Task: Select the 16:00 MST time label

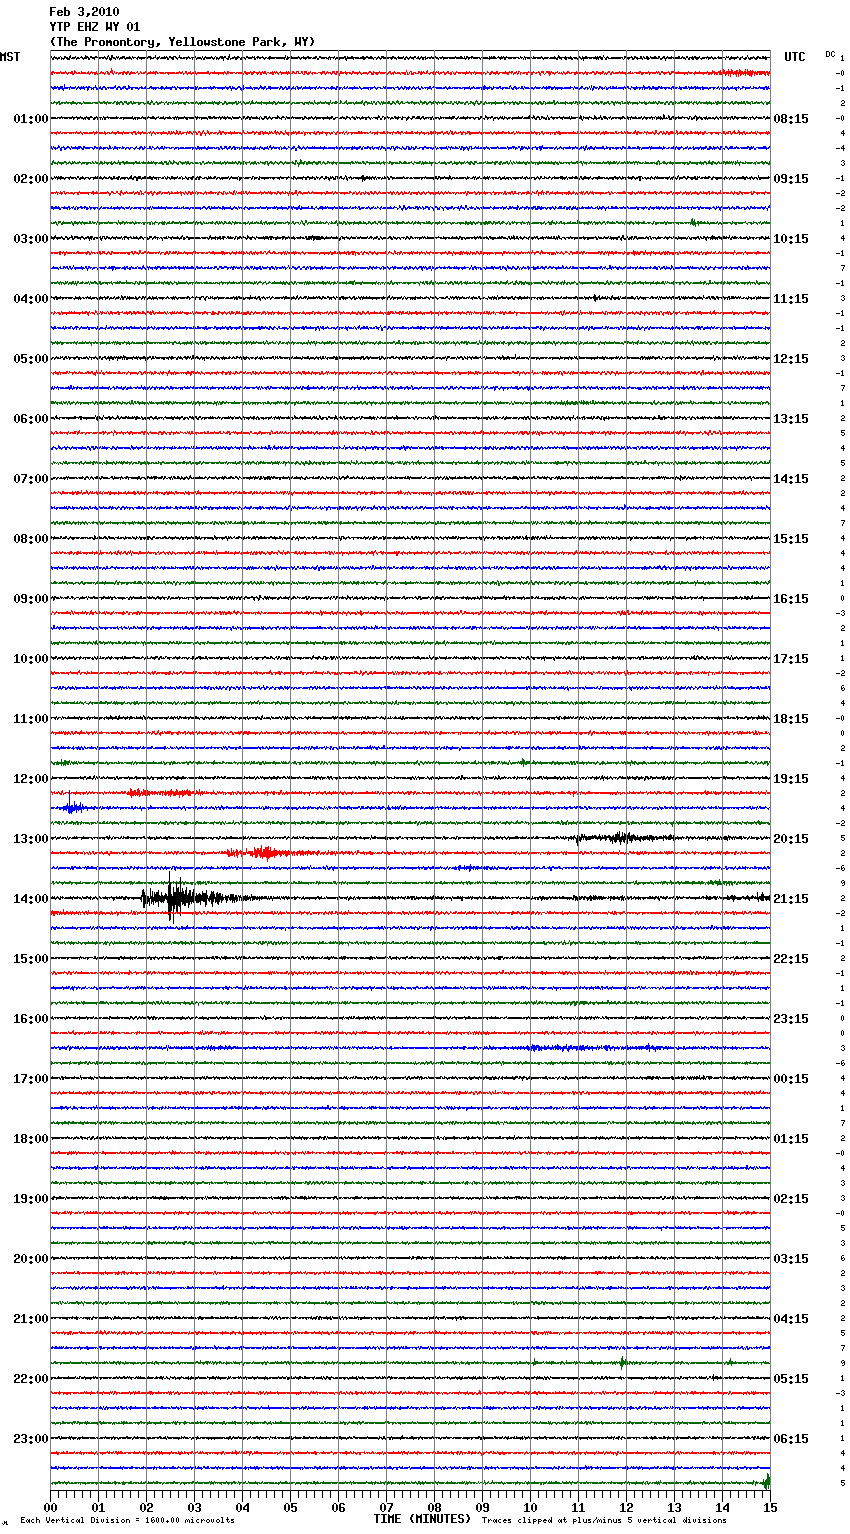Action: click(x=30, y=1019)
